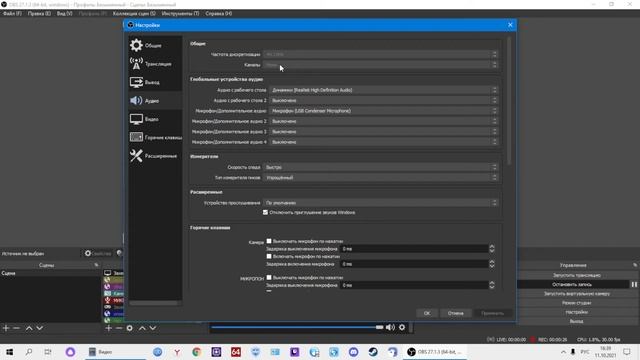Viewport: 640px width, 360px height.
Task: Open Google Chrome from the taskbar
Action: tap(196, 351)
